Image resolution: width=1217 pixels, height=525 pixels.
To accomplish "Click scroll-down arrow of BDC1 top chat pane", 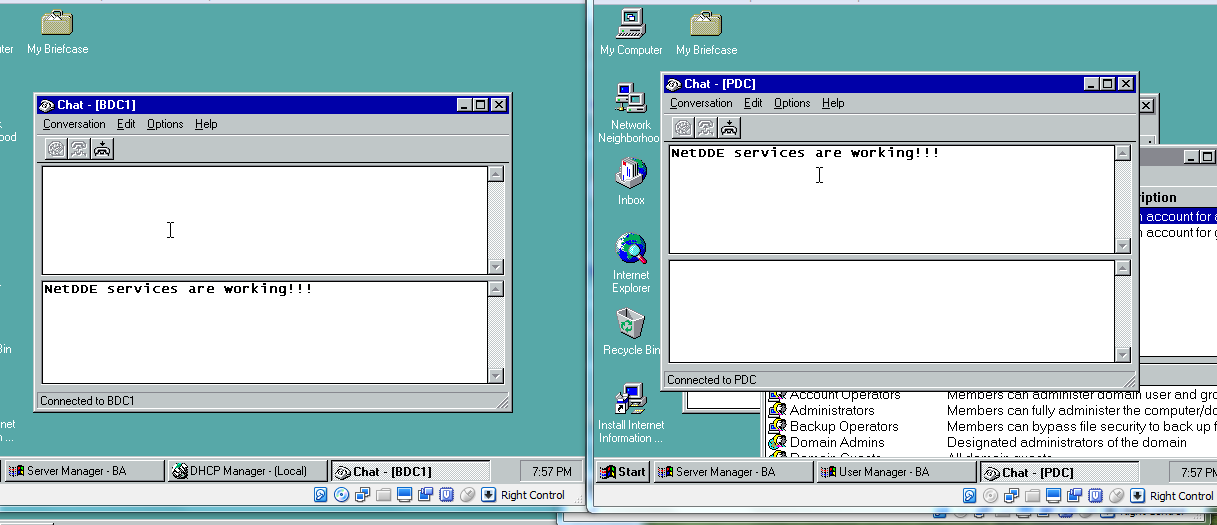I will 496,266.
